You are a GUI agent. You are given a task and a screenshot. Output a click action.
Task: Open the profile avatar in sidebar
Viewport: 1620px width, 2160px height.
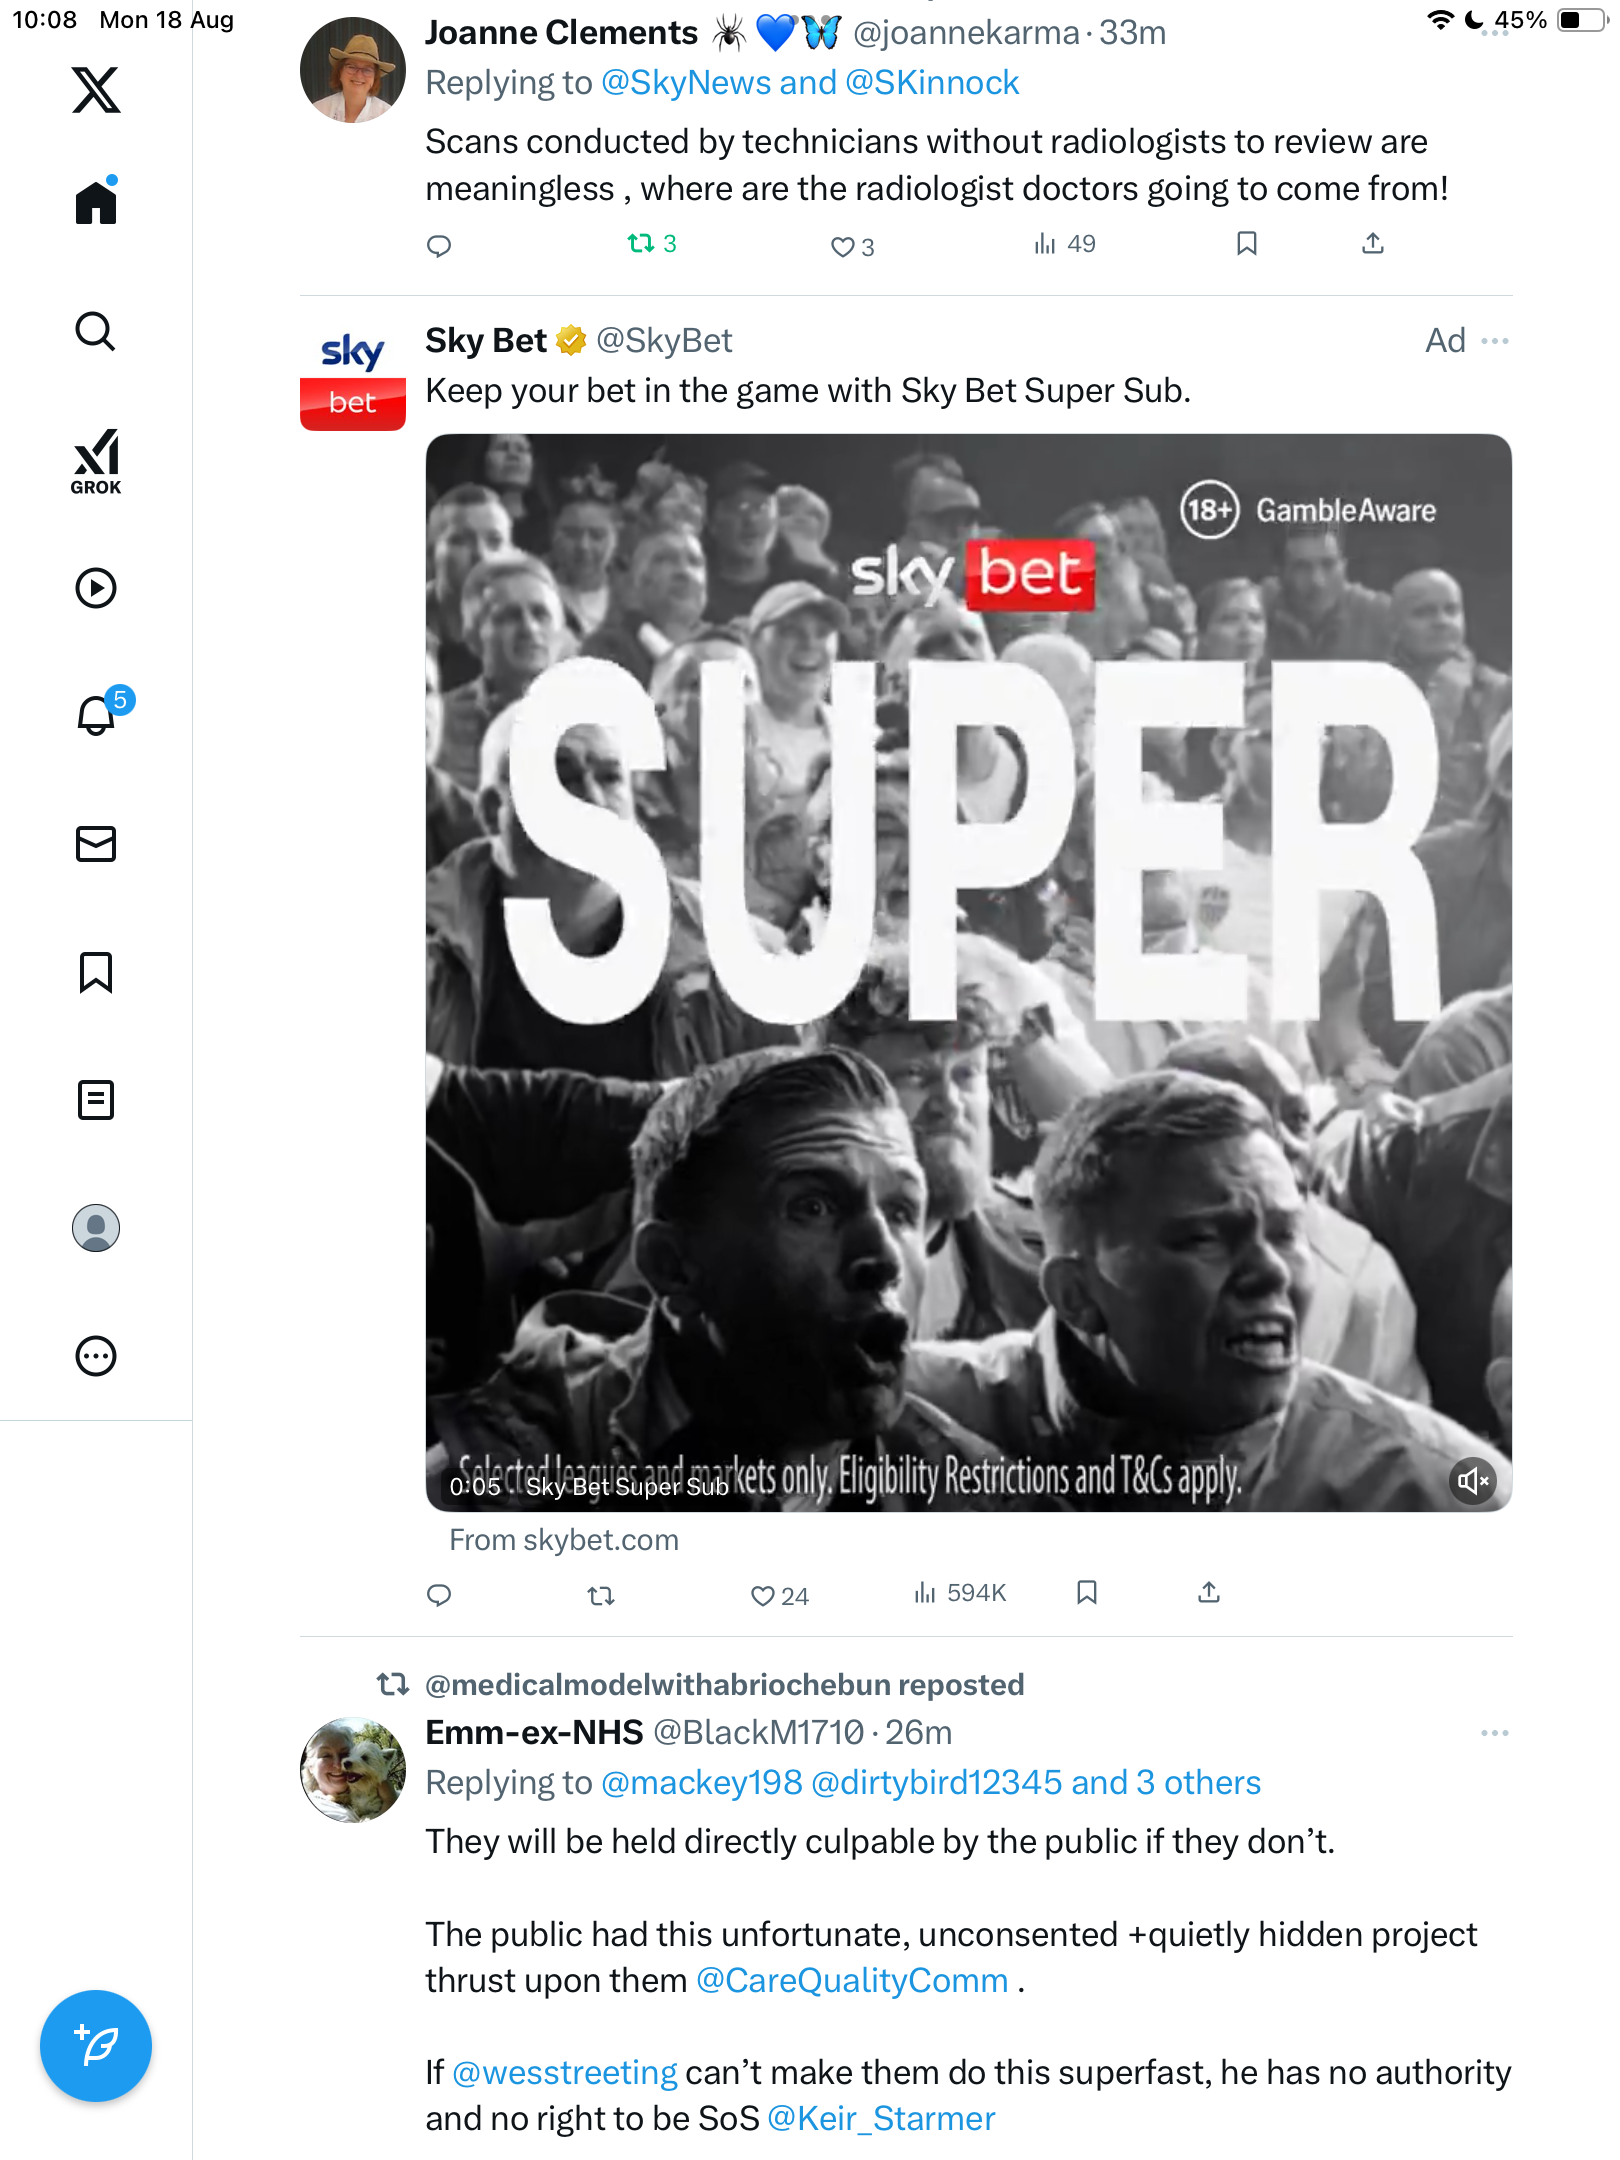(x=96, y=1228)
